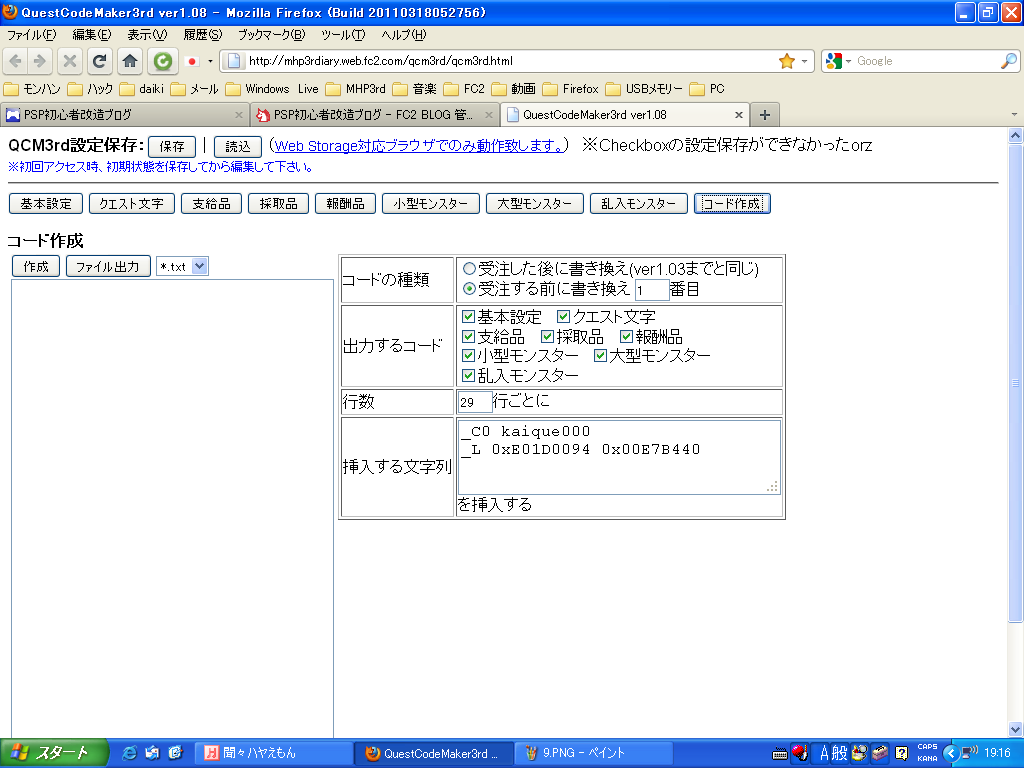Open the ツール menu
The image size is (1024, 768).
(x=344, y=35)
